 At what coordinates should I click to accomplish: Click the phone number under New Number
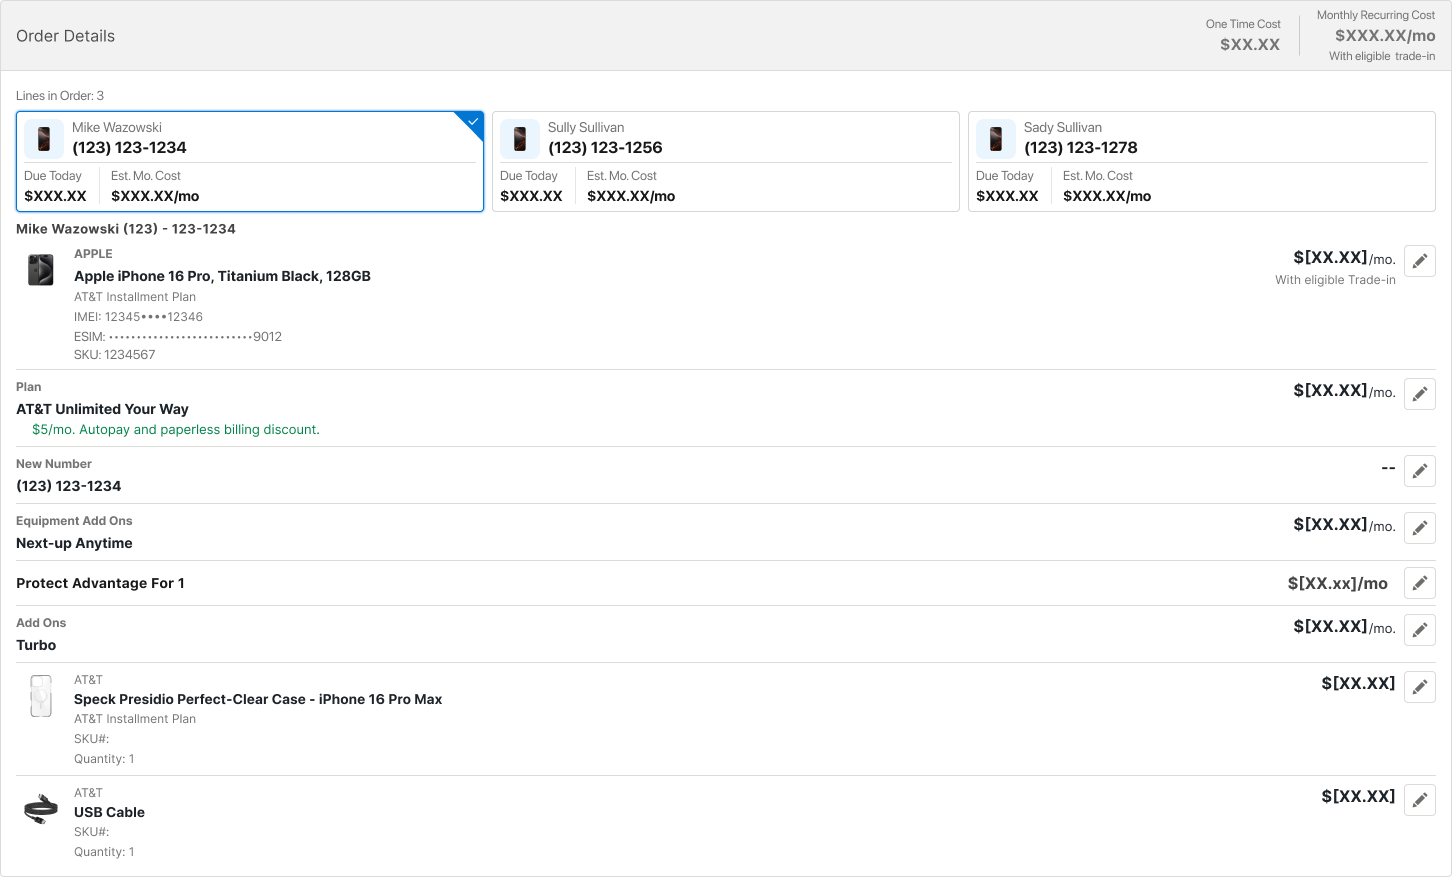tap(68, 486)
